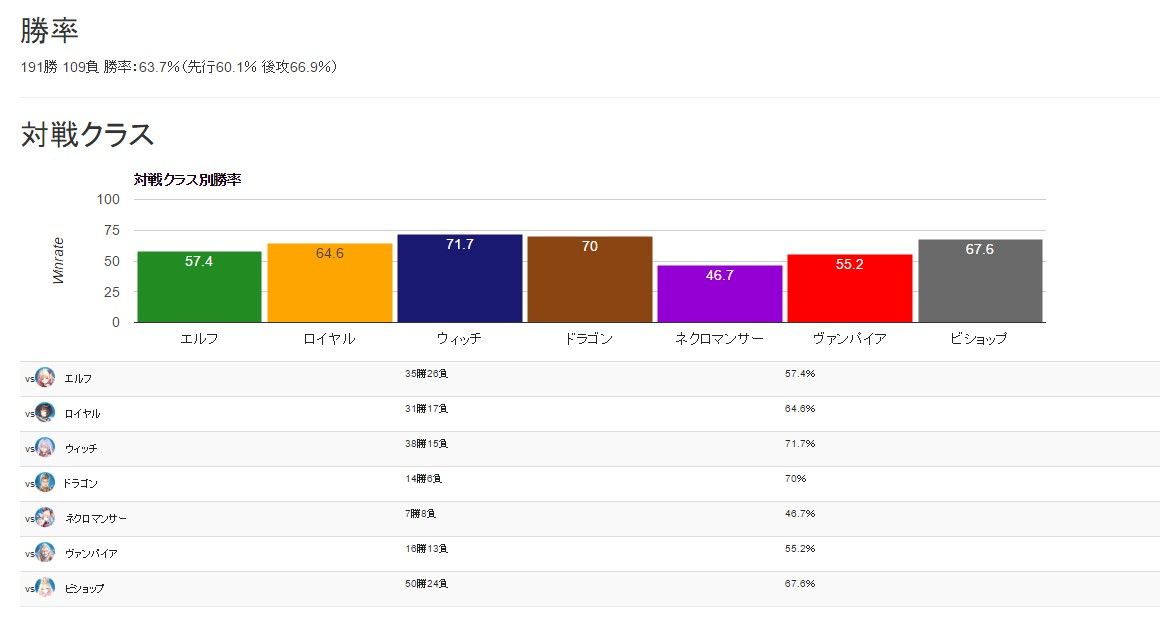Click the 対戦クラス heading

[87, 135]
